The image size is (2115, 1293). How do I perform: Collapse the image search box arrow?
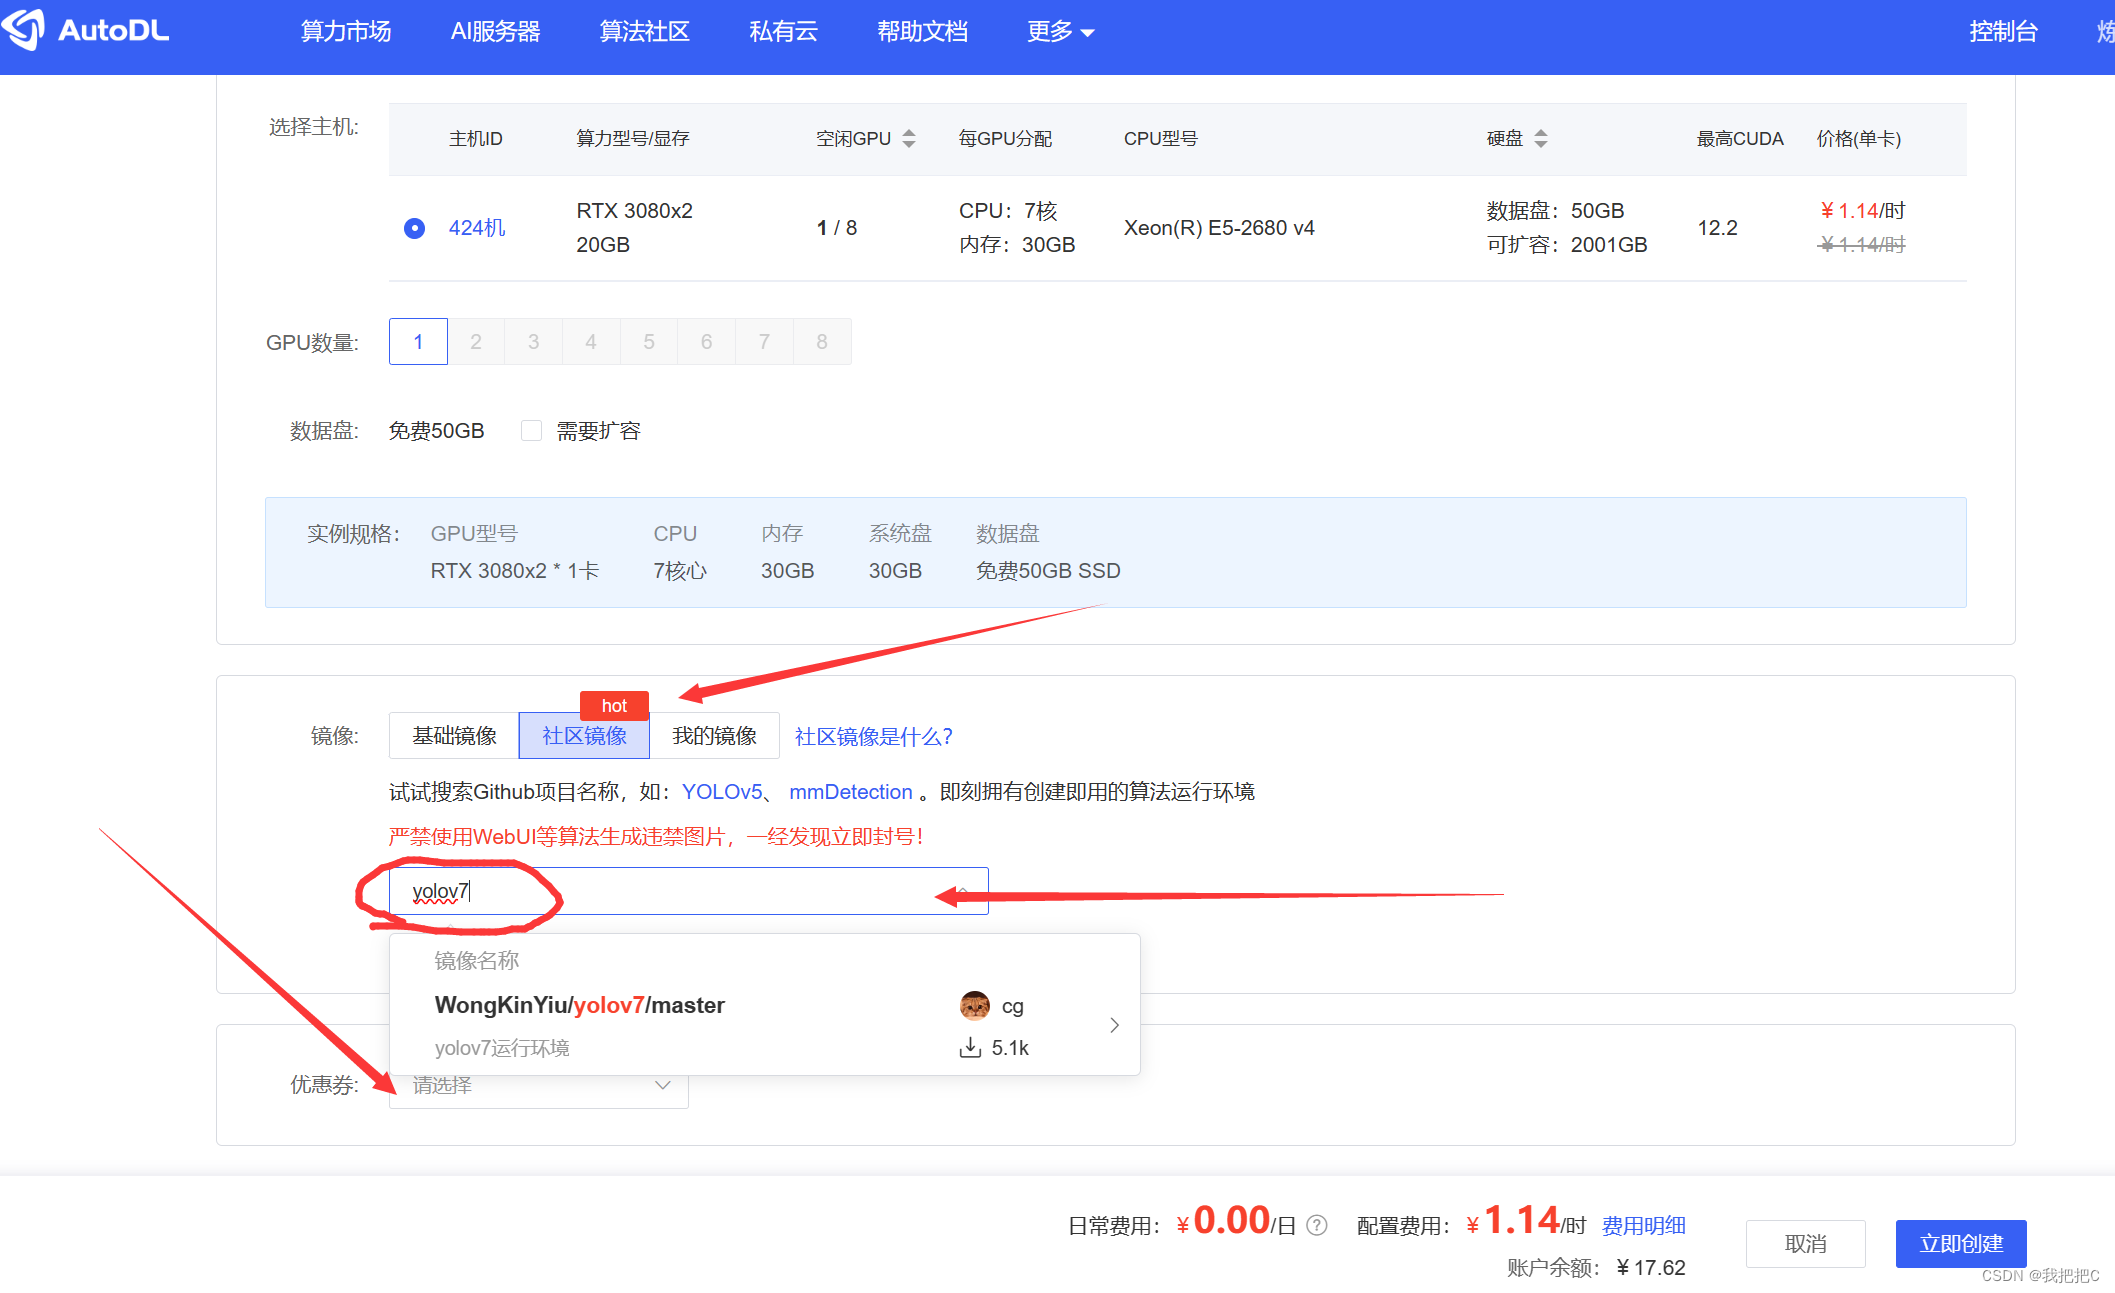coord(962,891)
